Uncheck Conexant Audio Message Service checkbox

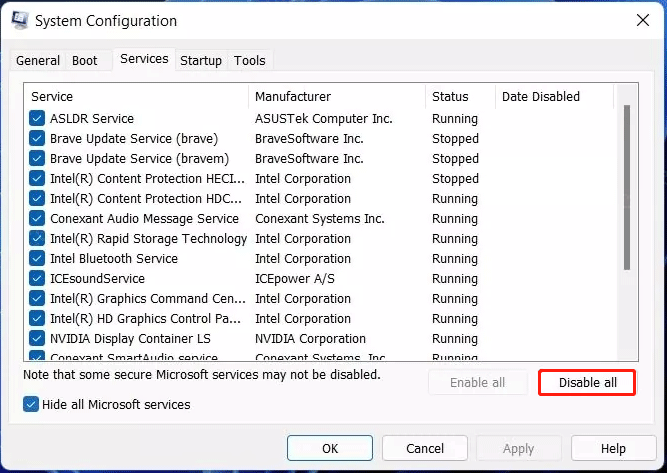(x=37, y=218)
